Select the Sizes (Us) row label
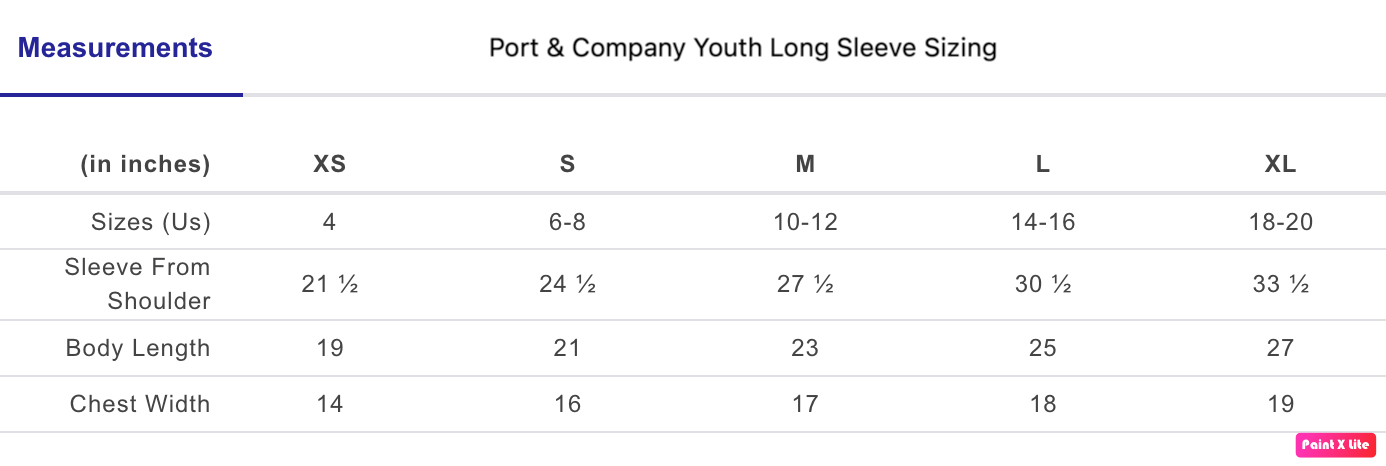 (151, 222)
